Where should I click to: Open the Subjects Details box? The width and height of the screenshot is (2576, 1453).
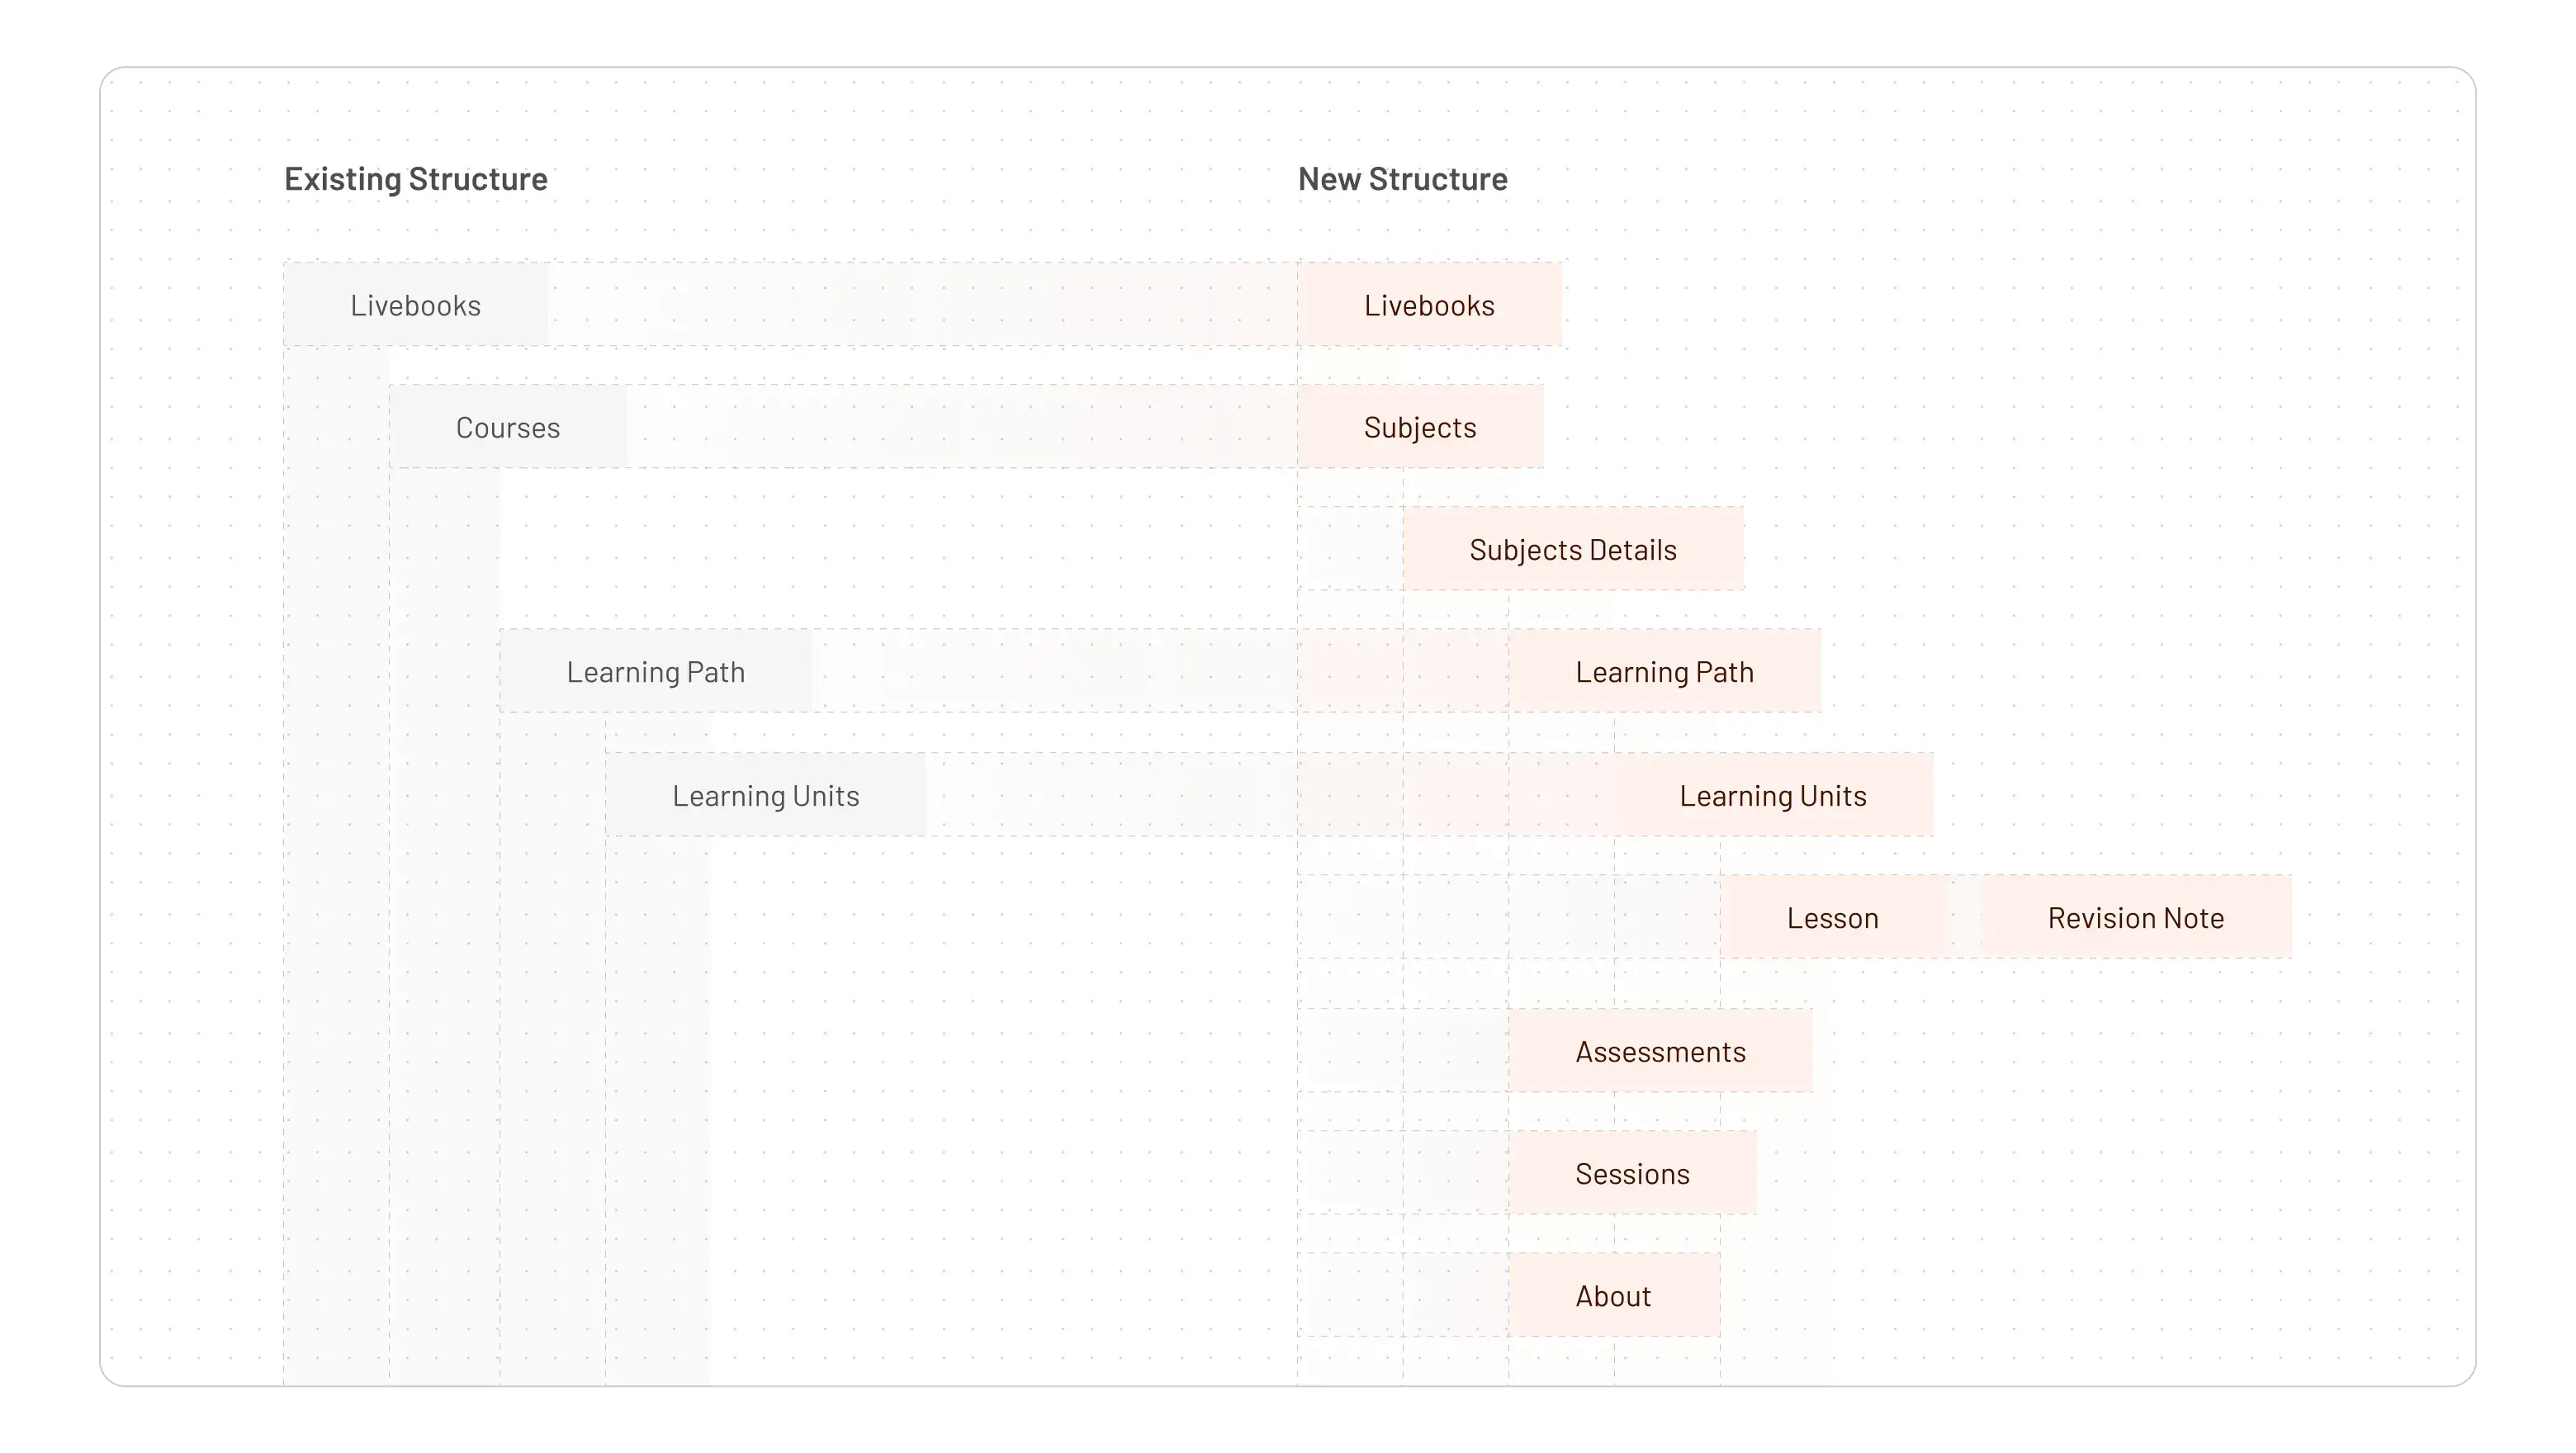[1573, 549]
